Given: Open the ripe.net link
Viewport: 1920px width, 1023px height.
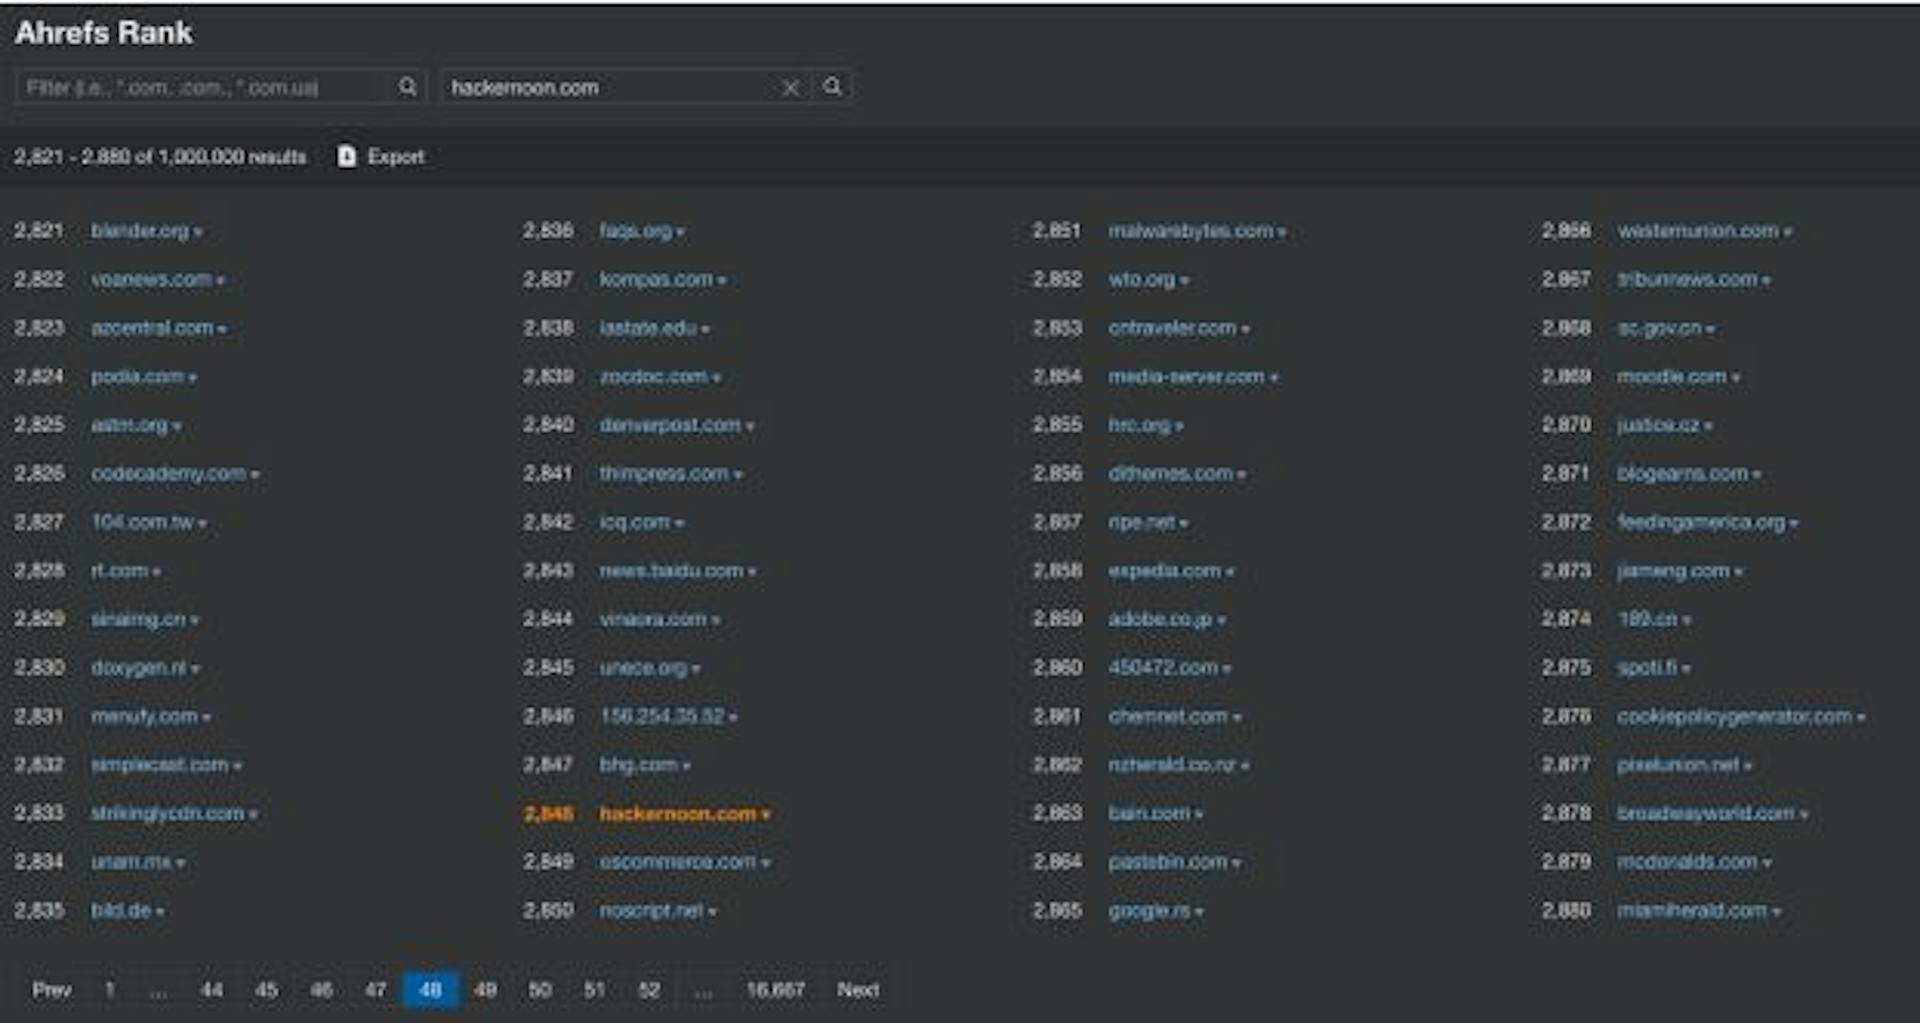Looking at the screenshot, I should point(1142,522).
